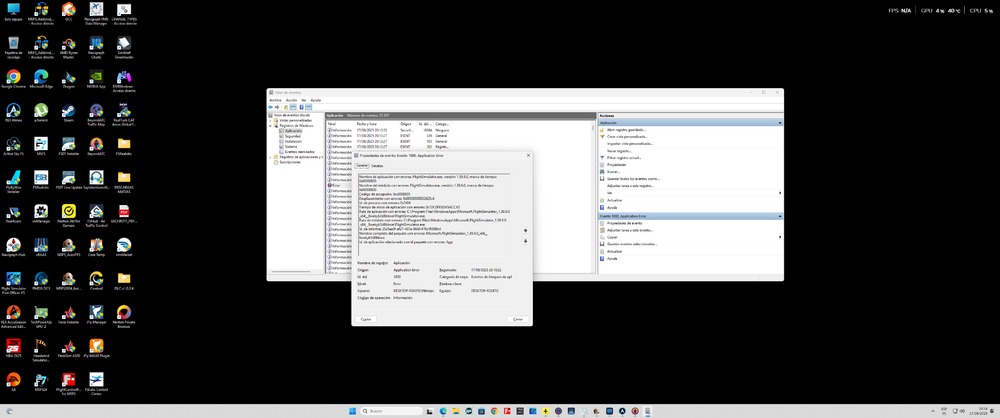Open Microsoft Edge desktop shortcut
This screenshot has width=1000, height=418.
pos(41,78)
